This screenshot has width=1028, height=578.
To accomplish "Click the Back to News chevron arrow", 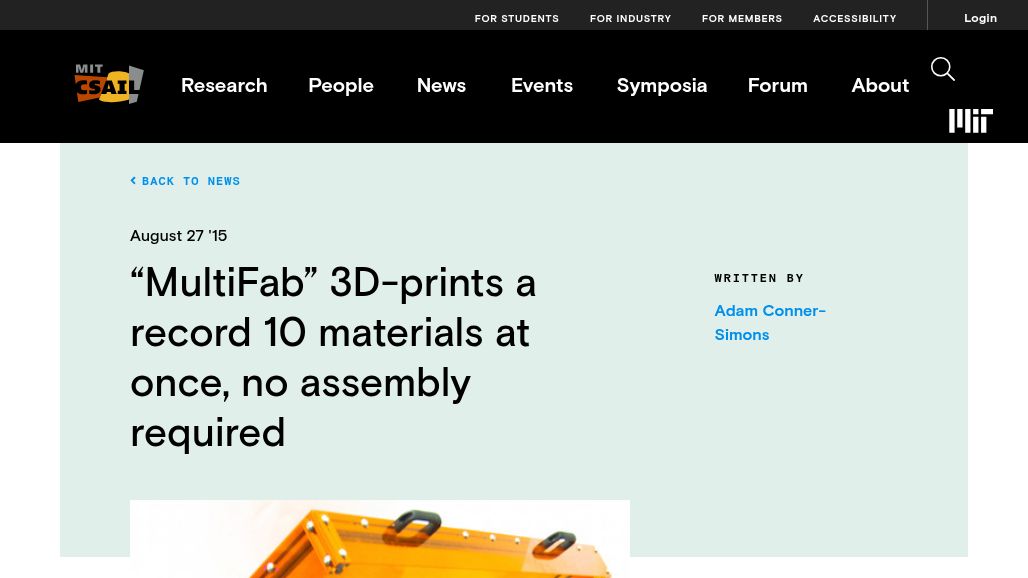I will tap(133, 181).
